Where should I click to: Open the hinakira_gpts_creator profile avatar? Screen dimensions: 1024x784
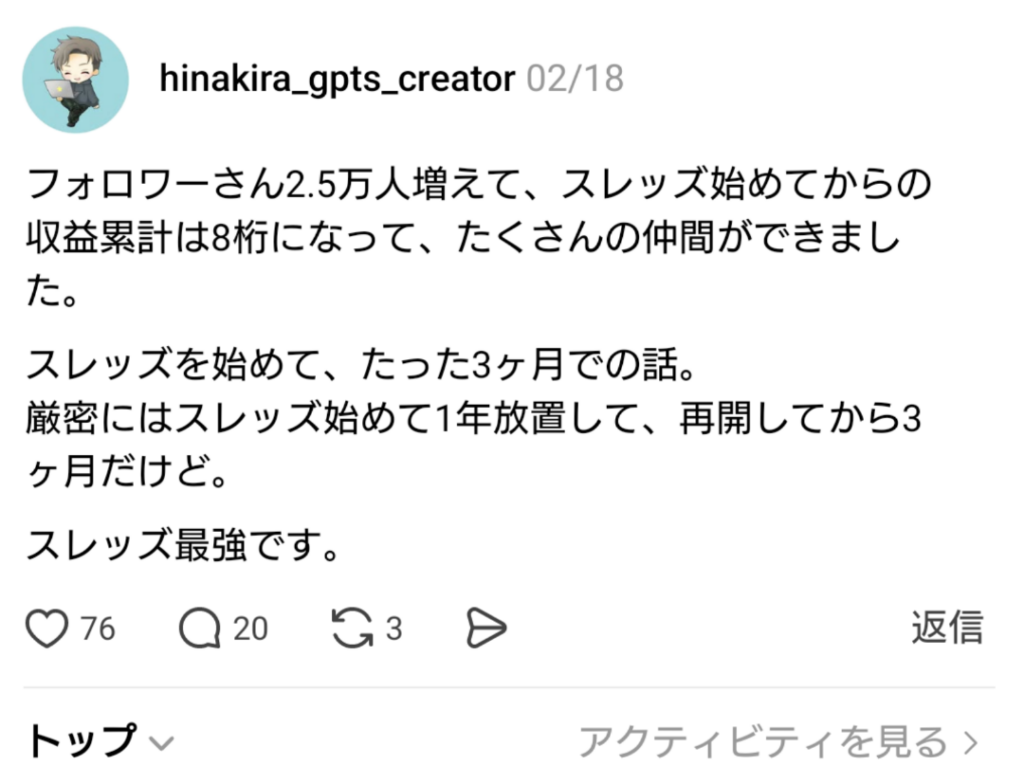[x=75, y=80]
